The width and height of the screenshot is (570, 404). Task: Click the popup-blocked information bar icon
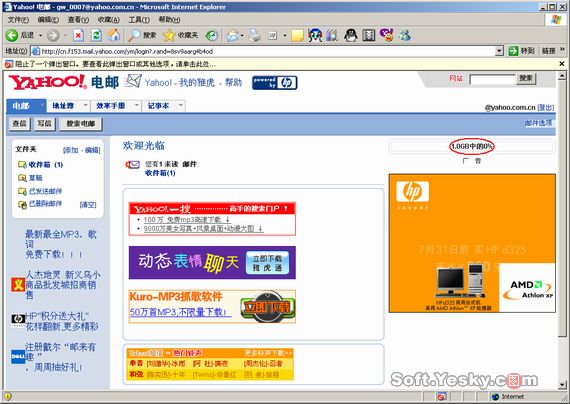pyautogui.click(x=9, y=64)
